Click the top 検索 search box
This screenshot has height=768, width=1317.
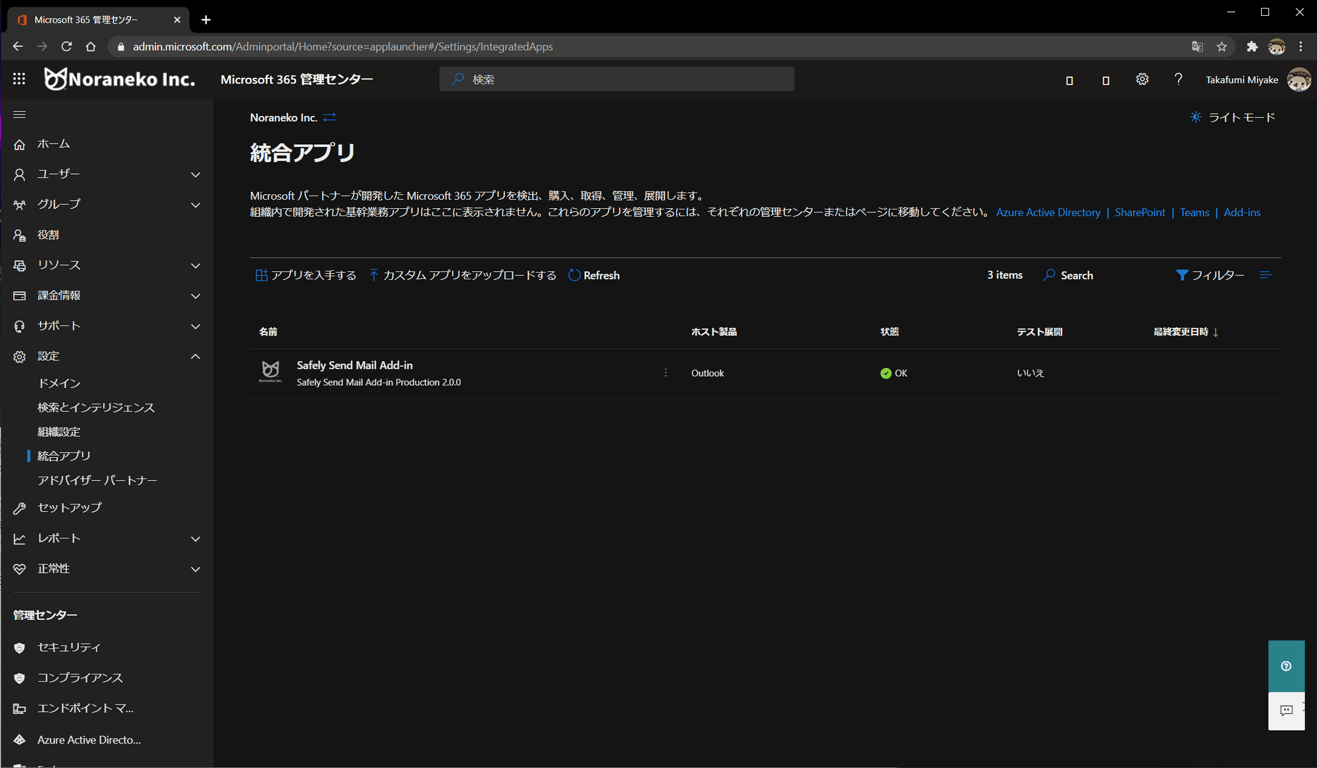point(617,79)
